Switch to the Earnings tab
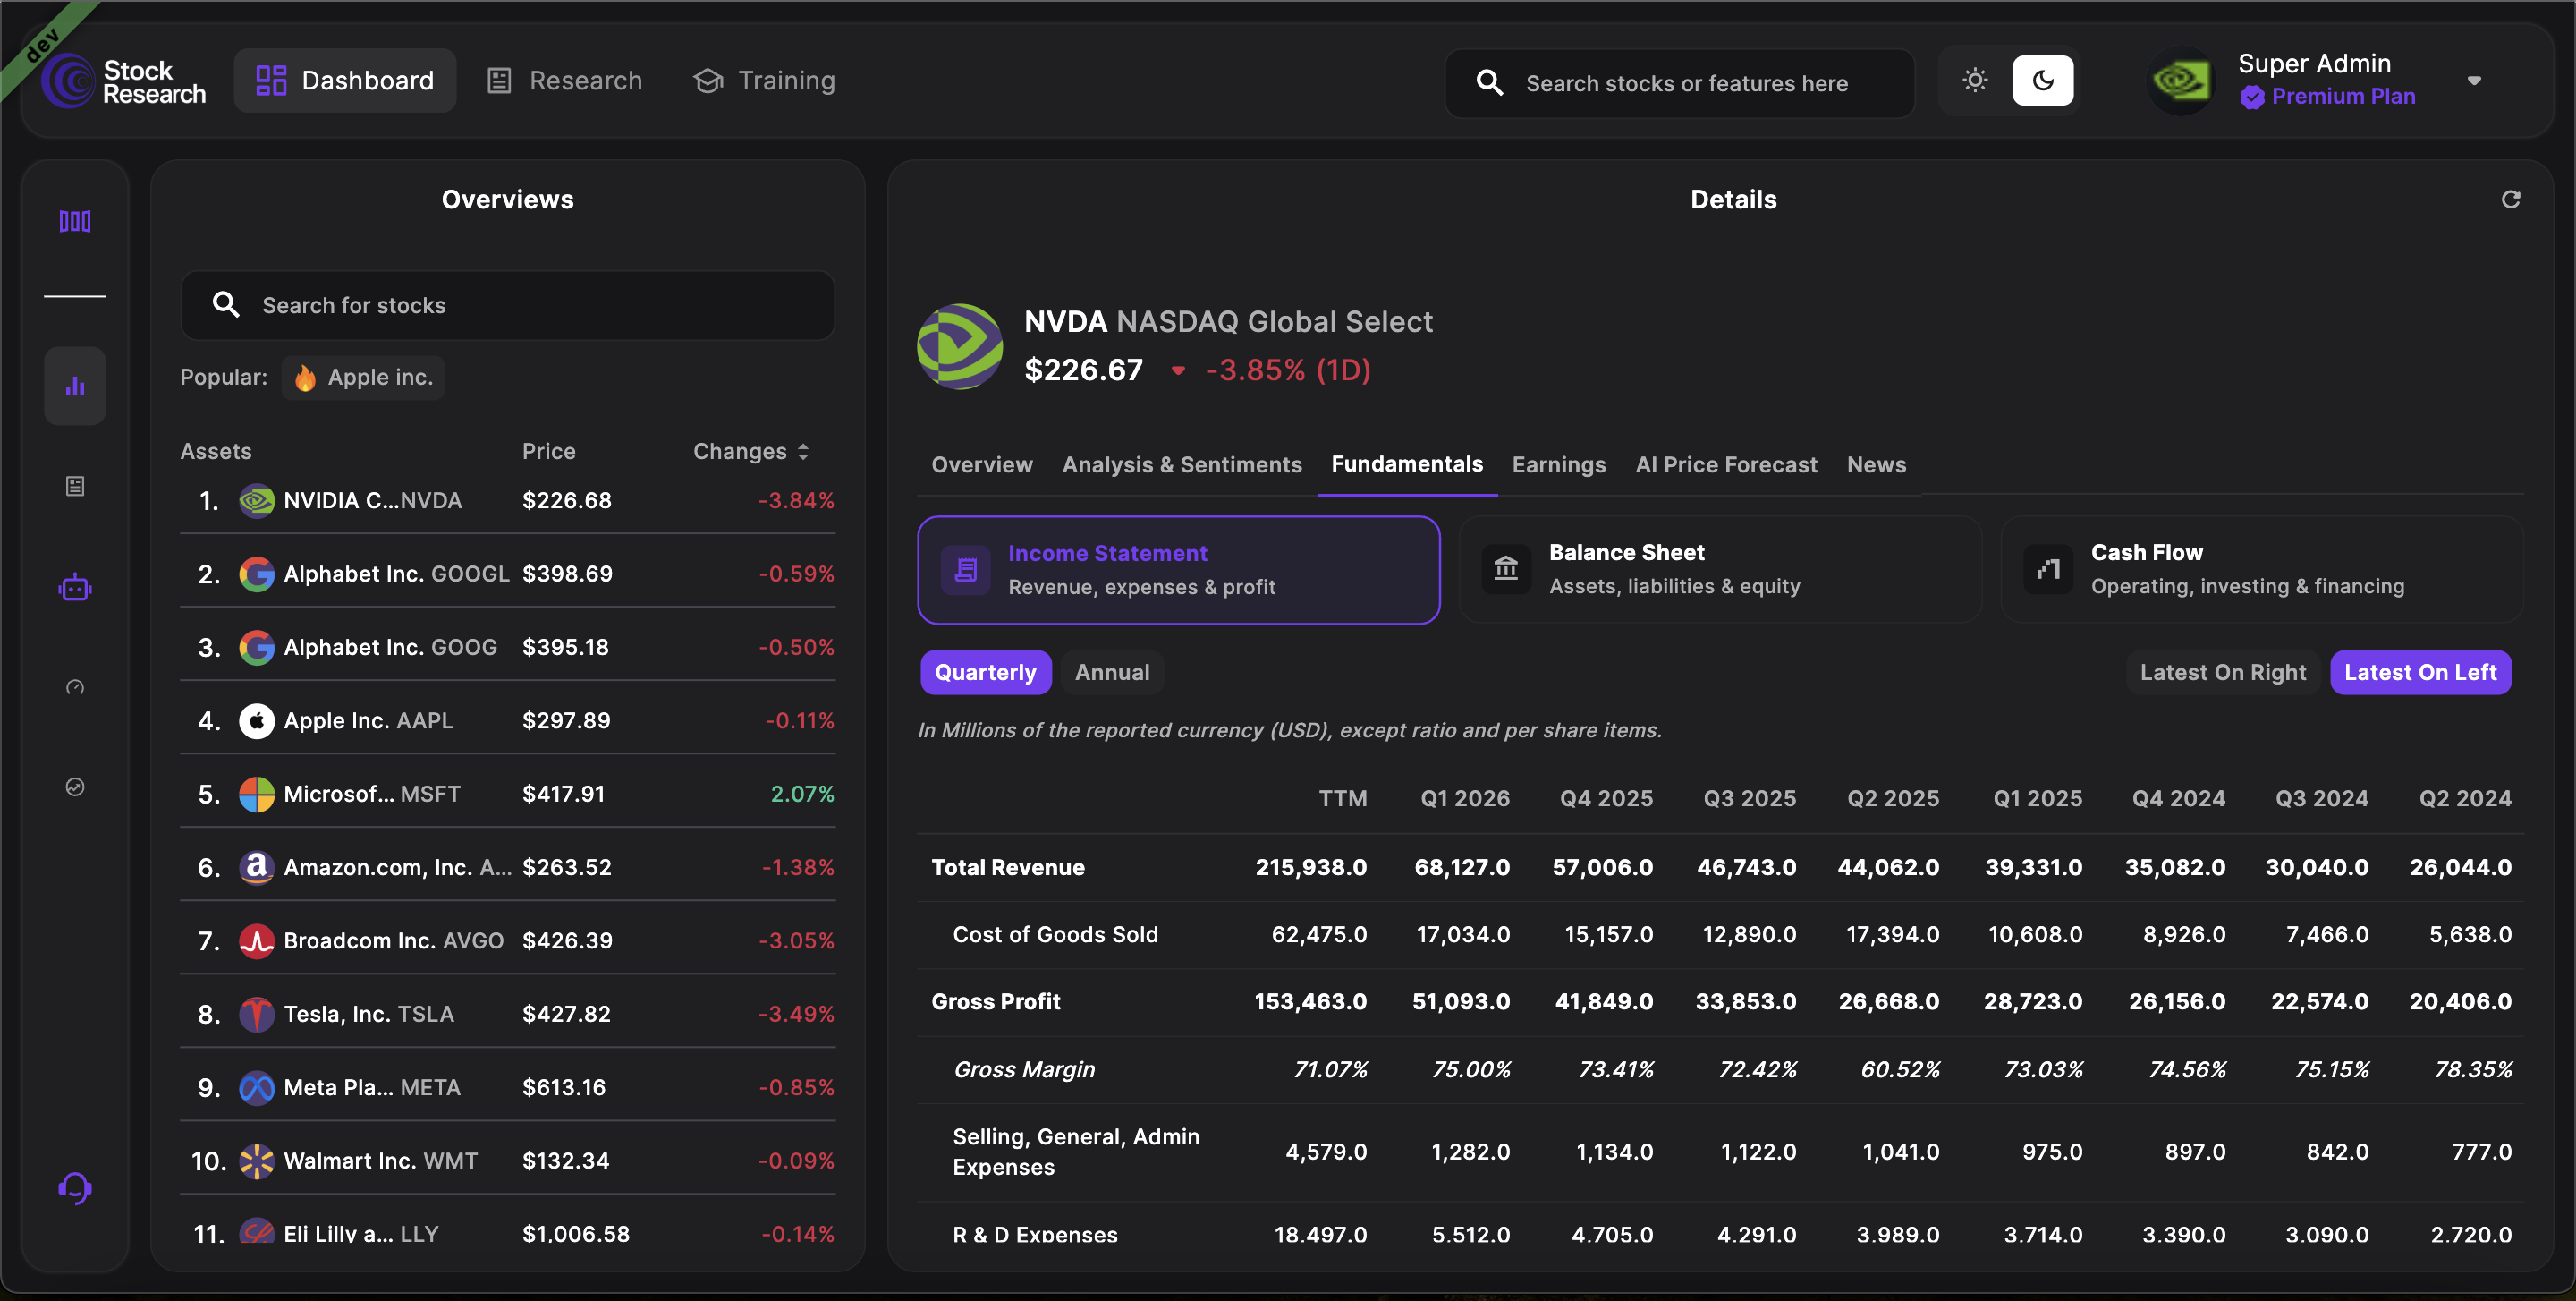Viewport: 2576px width, 1301px height. (1559, 465)
